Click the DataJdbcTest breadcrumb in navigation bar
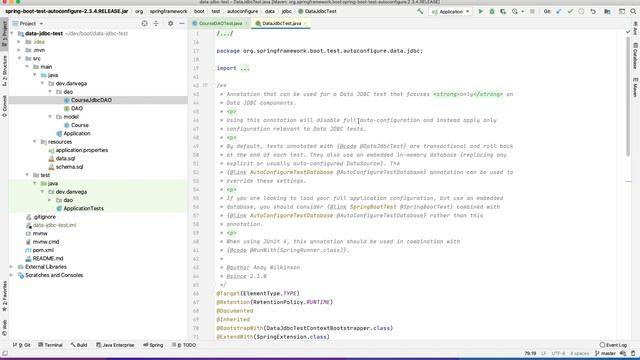Image resolution: width=640 pixels, height=360 pixels. point(317,11)
